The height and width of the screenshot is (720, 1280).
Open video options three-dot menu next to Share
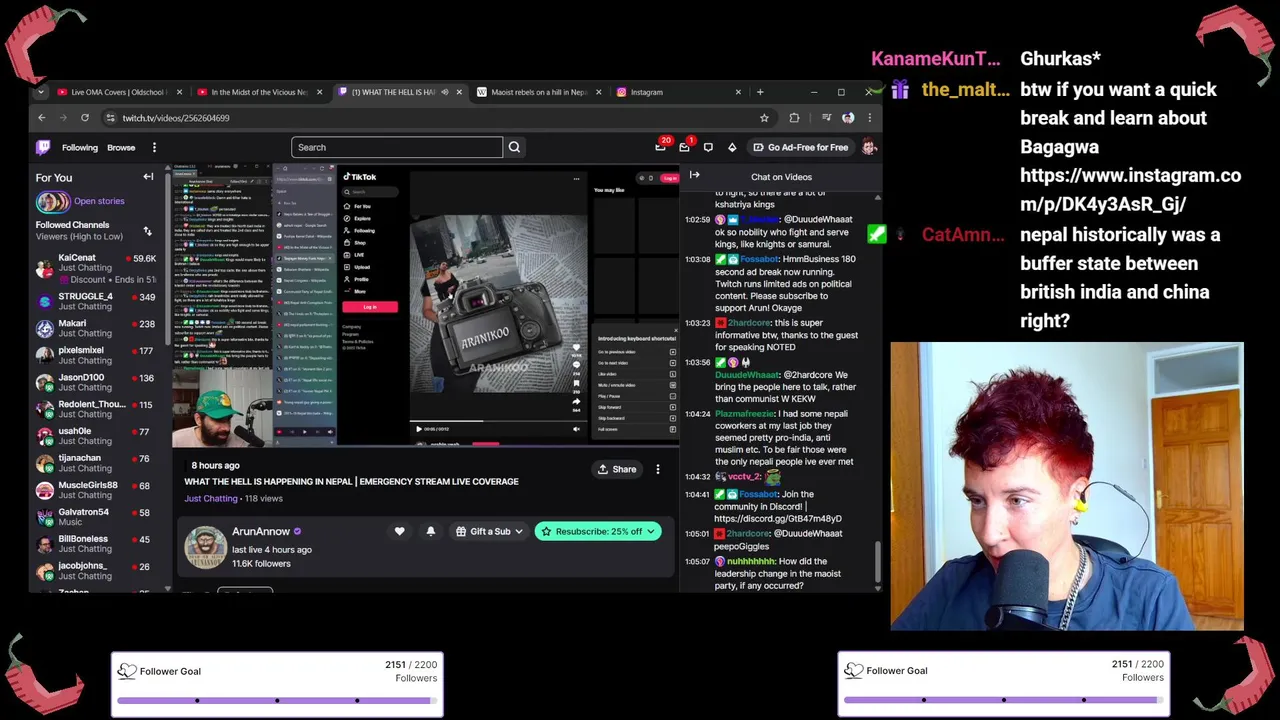(x=657, y=469)
